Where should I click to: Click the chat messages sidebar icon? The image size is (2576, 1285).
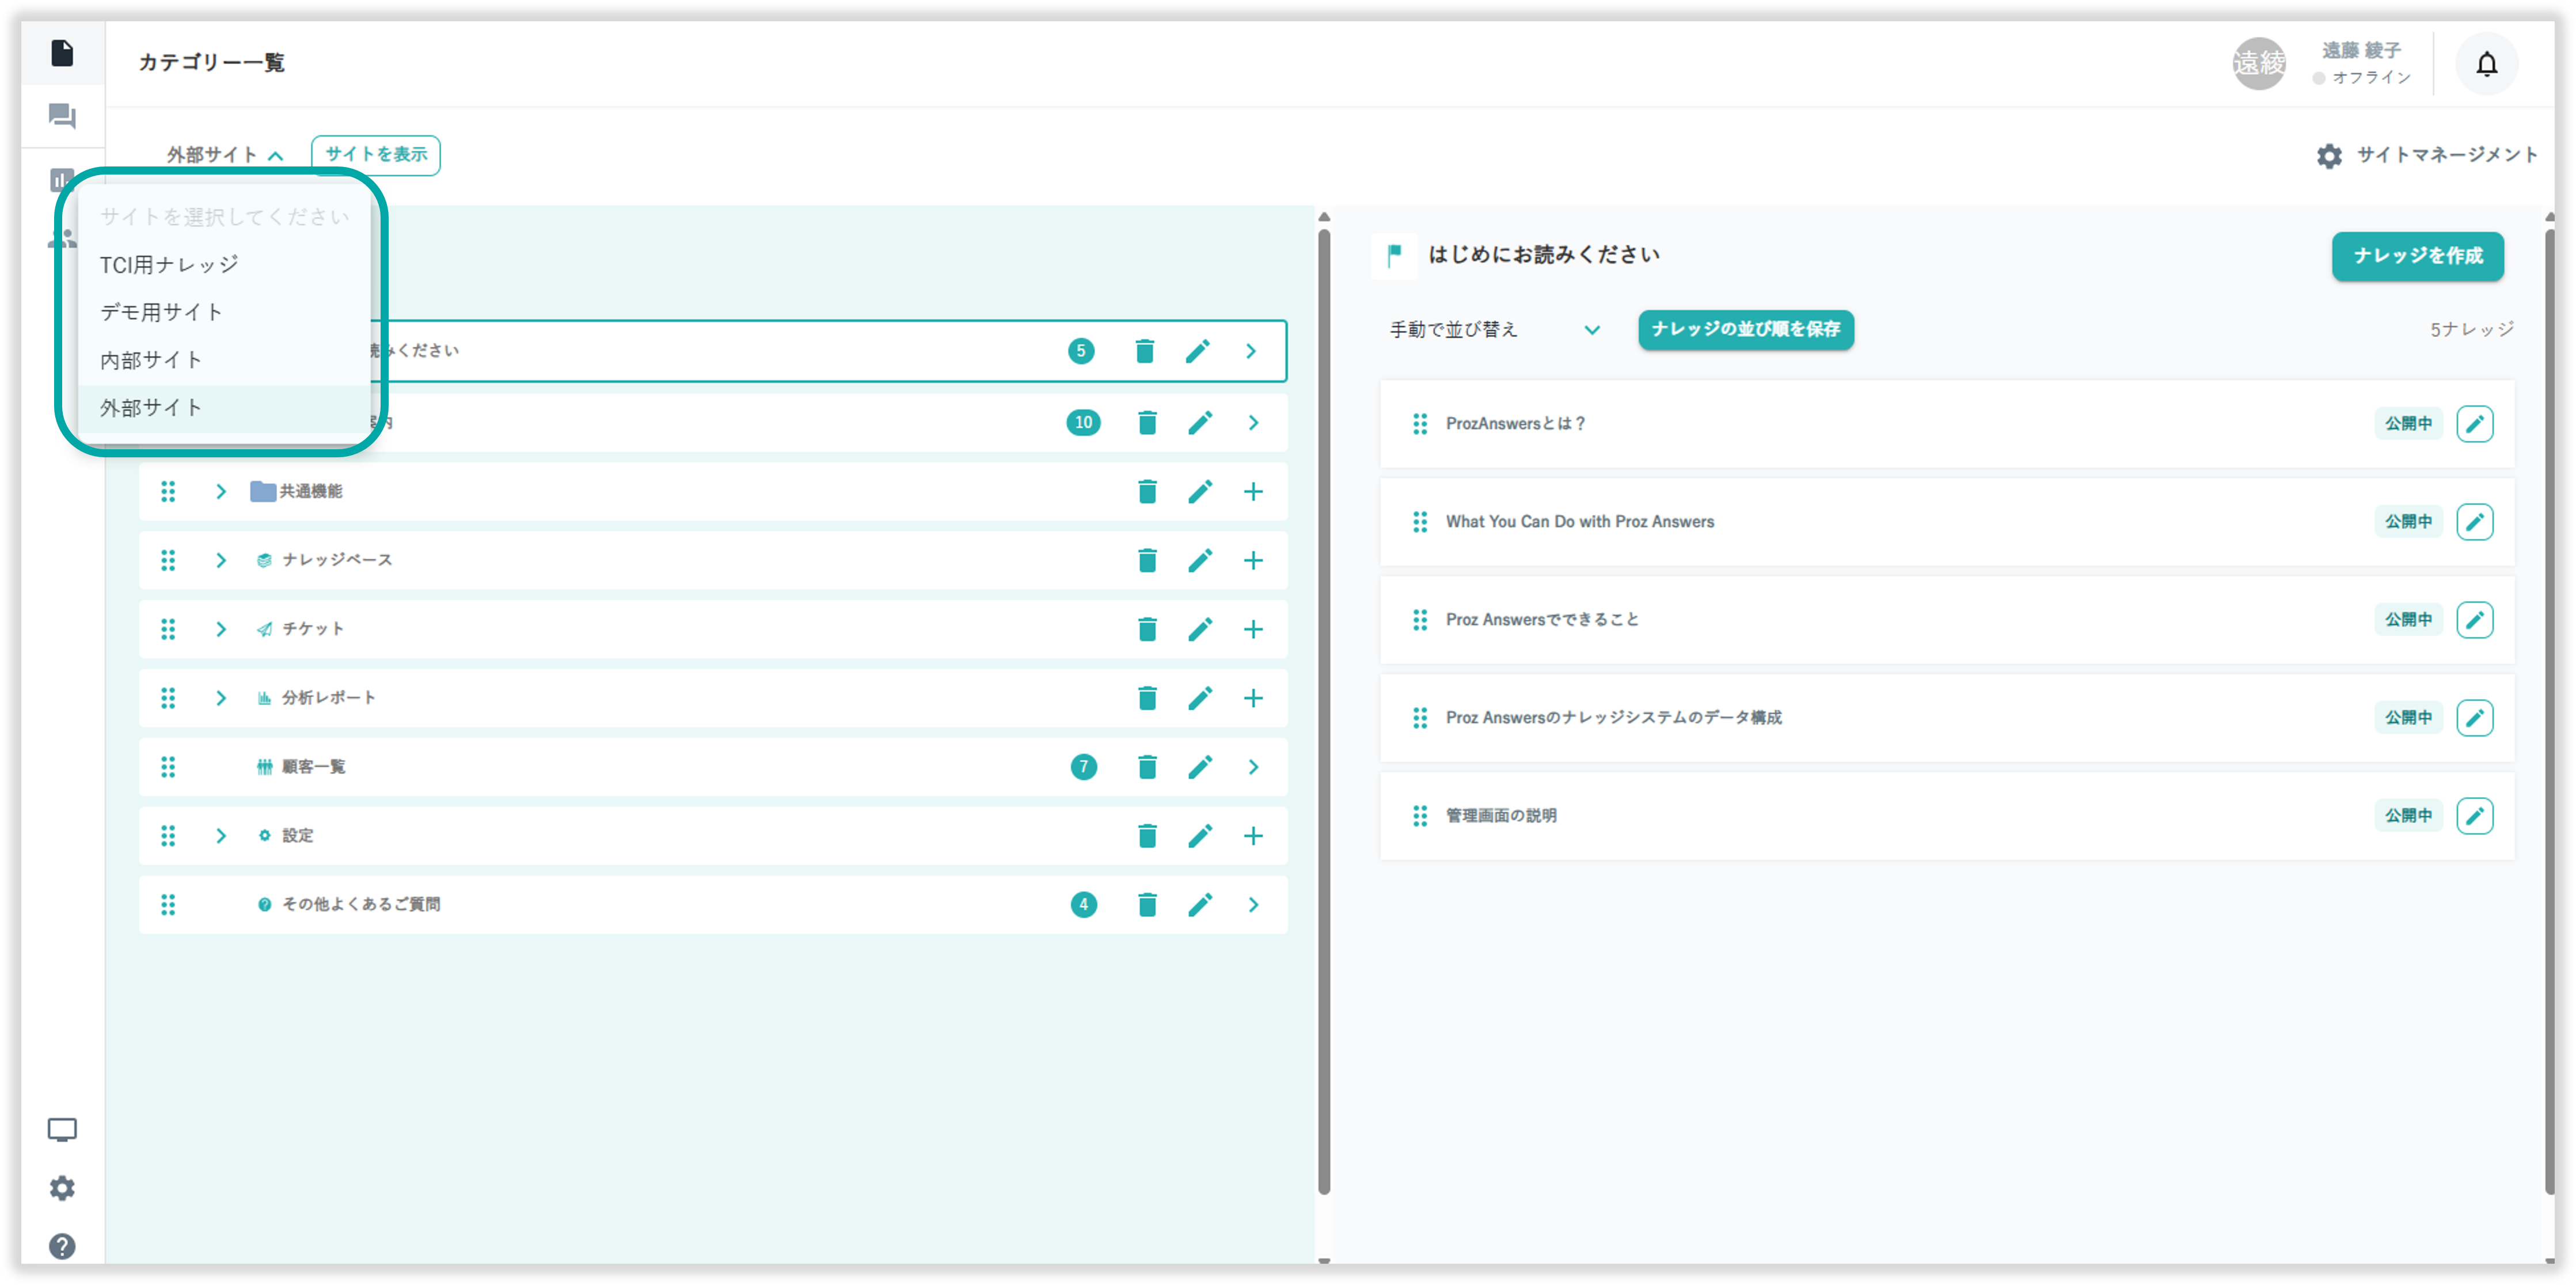pyautogui.click(x=62, y=117)
